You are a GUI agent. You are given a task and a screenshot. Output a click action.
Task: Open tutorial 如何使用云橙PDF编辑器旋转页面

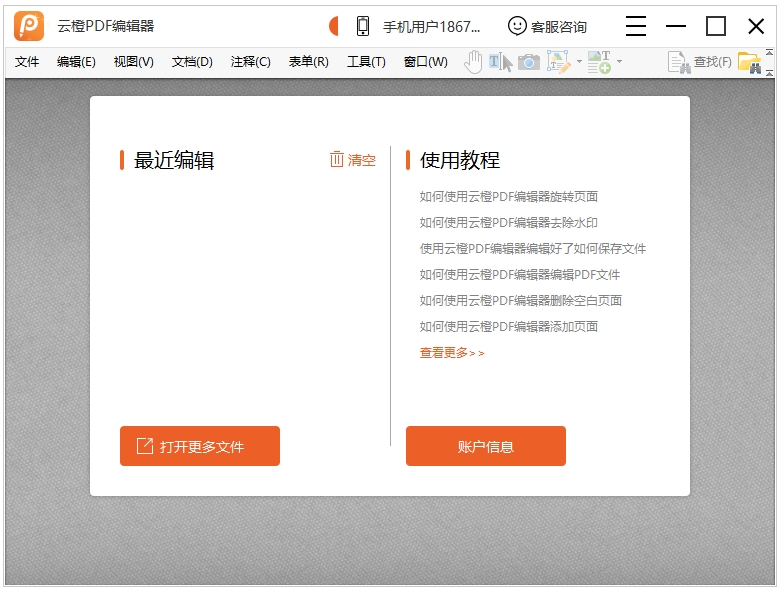click(x=508, y=196)
